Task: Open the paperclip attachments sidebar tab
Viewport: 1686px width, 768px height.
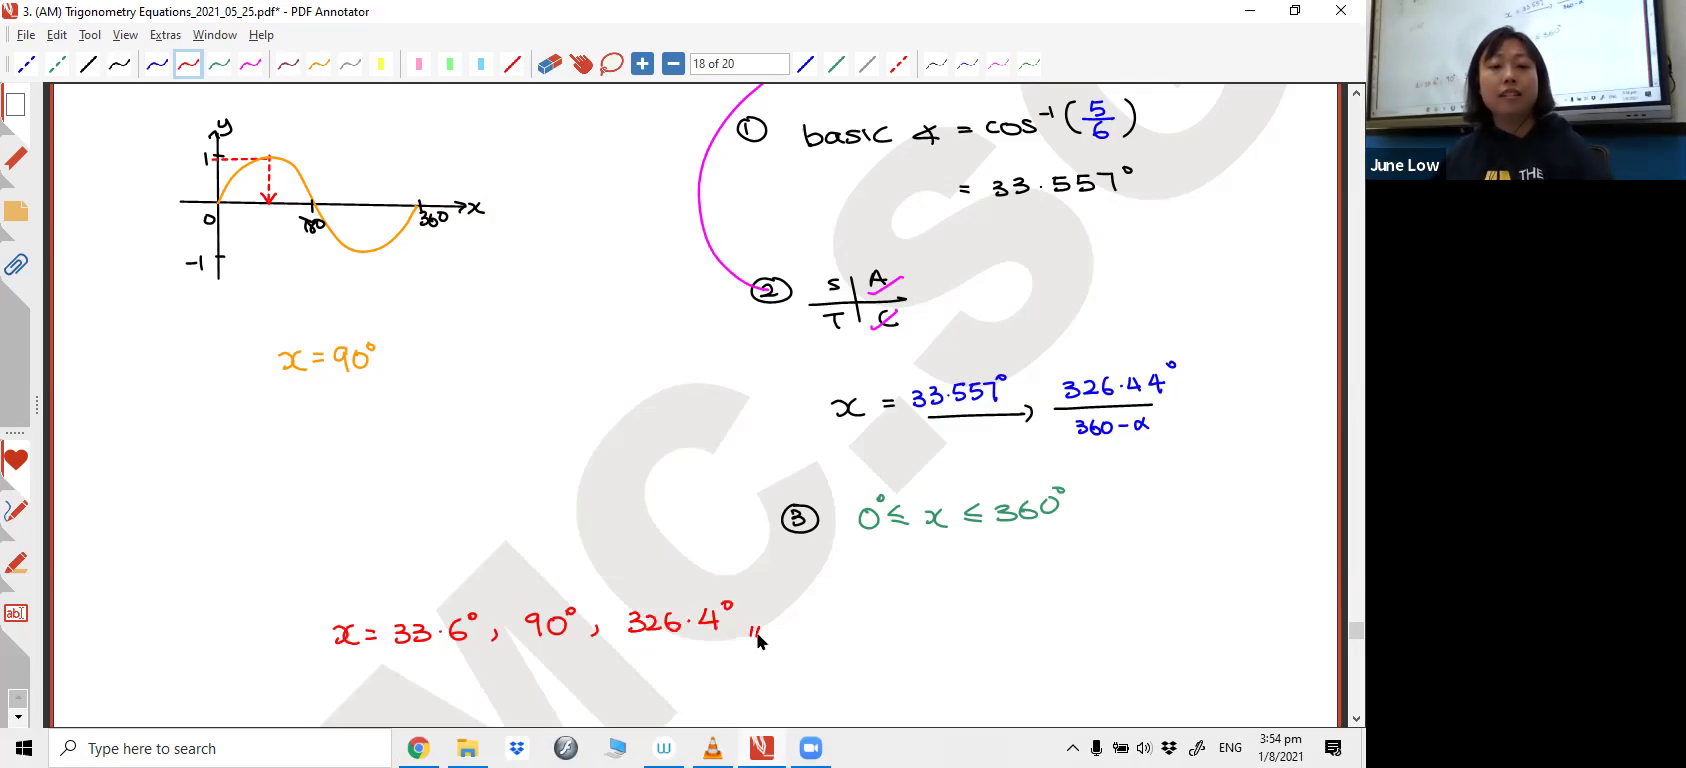Action: [x=15, y=265]
